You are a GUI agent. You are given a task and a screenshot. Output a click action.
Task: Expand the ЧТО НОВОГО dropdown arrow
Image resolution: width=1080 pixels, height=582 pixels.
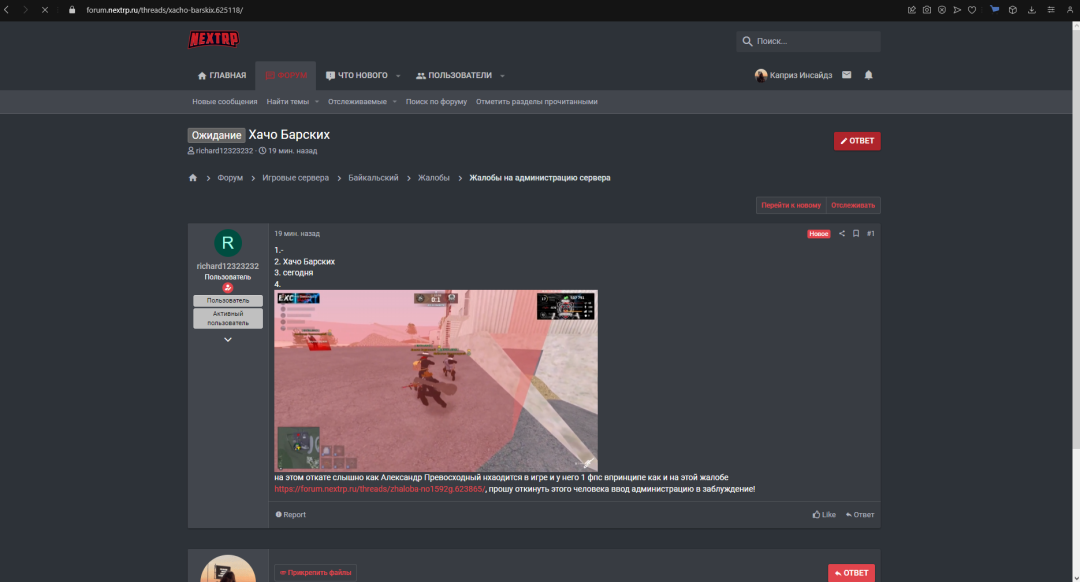[x=398, y=76]
